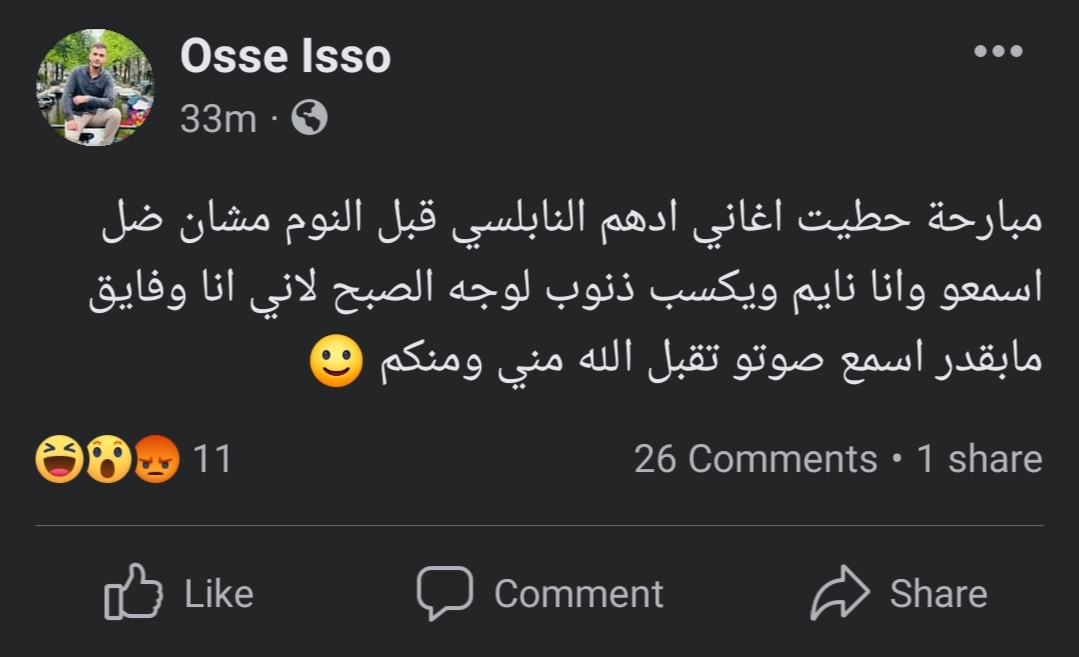Viewport: 1079px width, 657px height.
Task: Click the Share arrow icon
Action: [841, 592]
